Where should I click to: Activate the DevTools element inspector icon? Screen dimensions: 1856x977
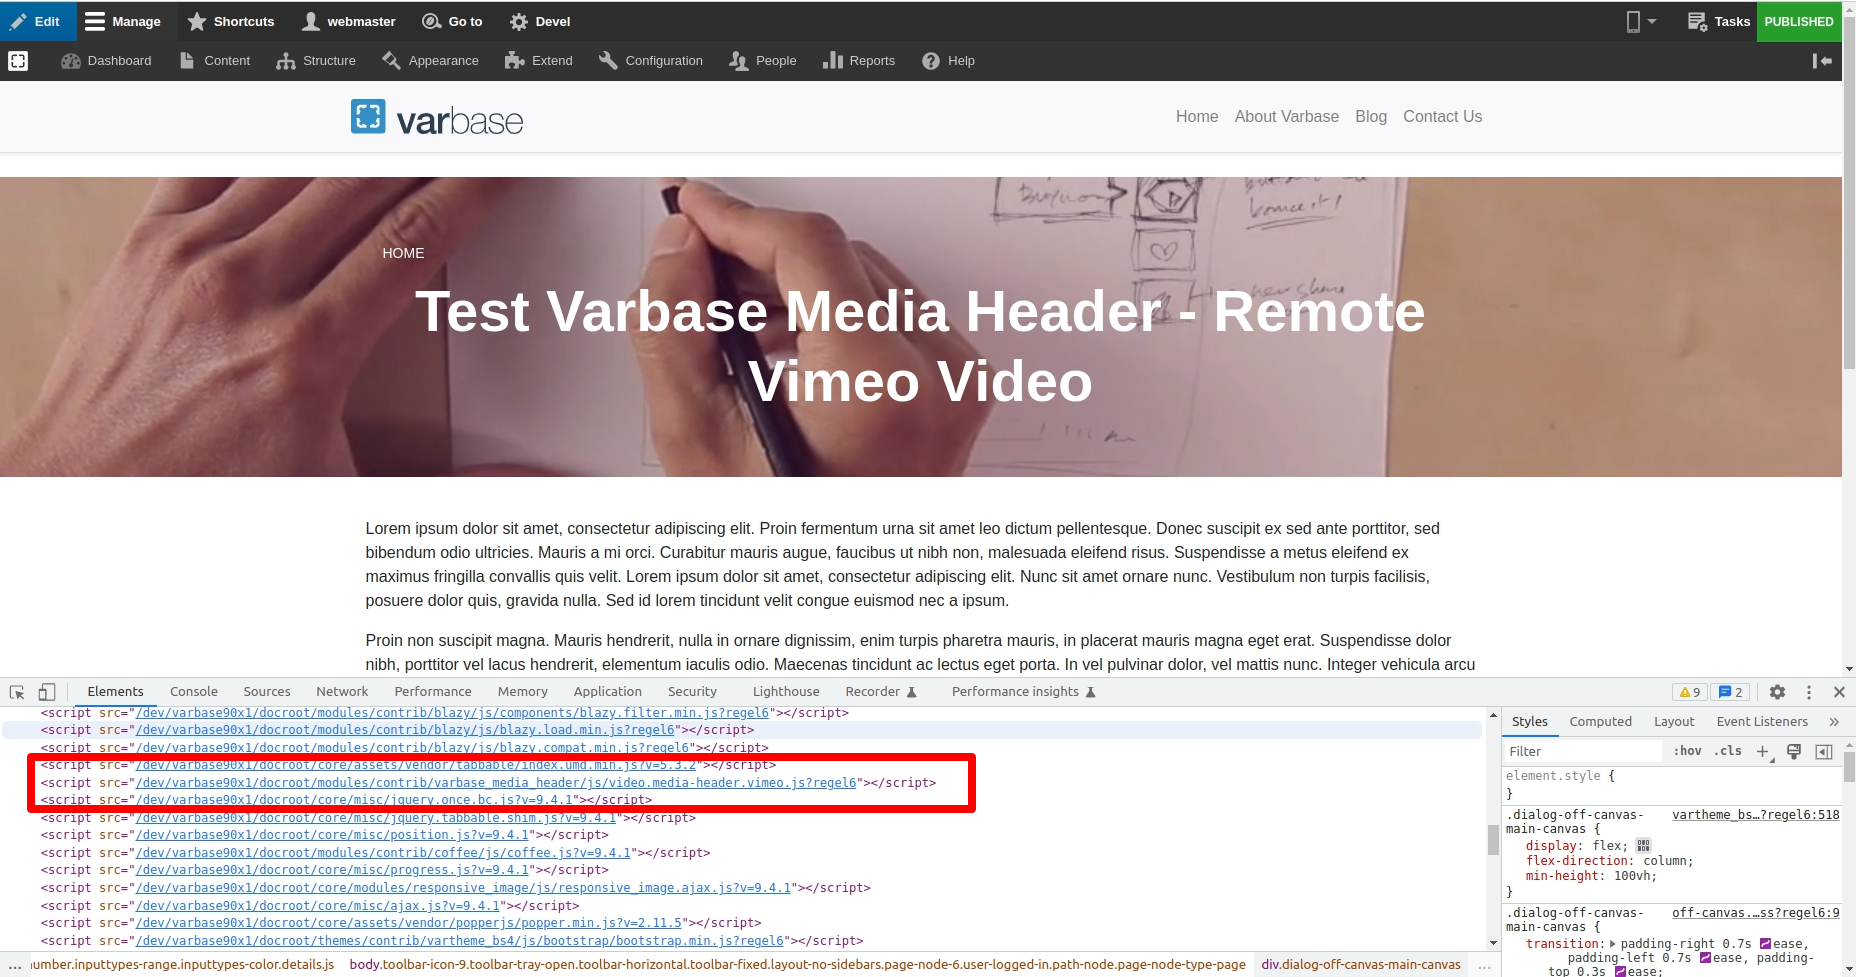(x=17, y=692)
